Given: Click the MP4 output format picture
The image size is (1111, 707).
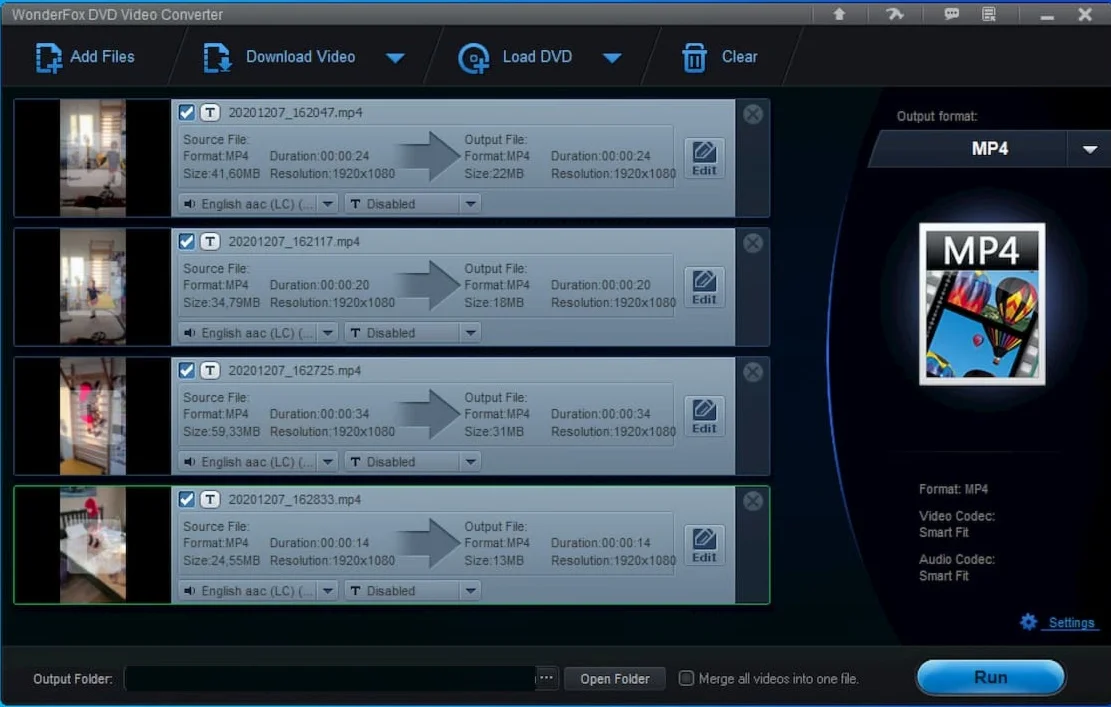Looking at the screenshot, I should click(x=982, y=304).
